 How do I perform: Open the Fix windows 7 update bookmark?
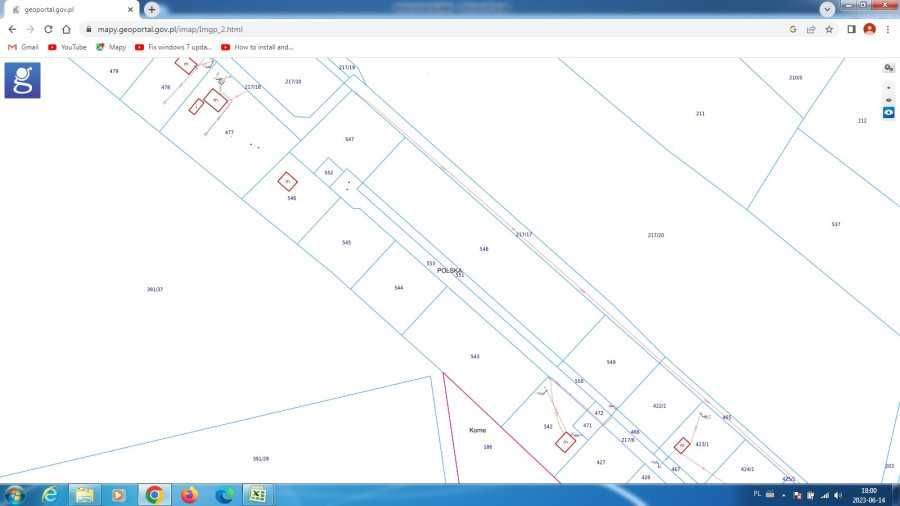[x=173, y=47]
